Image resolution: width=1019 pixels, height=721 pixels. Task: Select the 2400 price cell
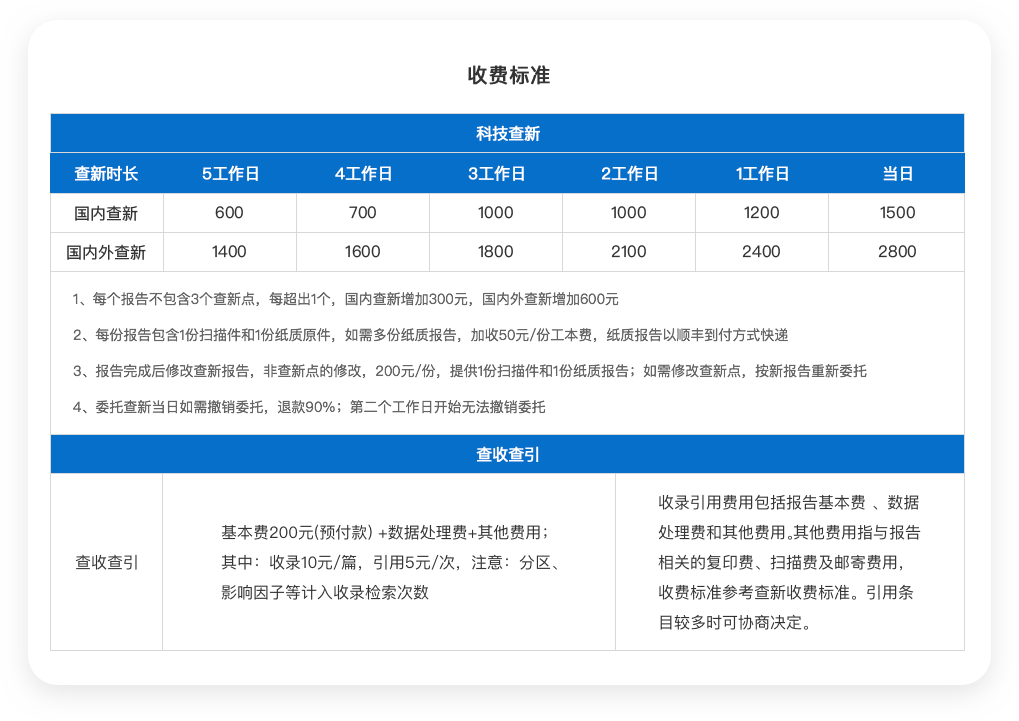[x=762, y=252]
